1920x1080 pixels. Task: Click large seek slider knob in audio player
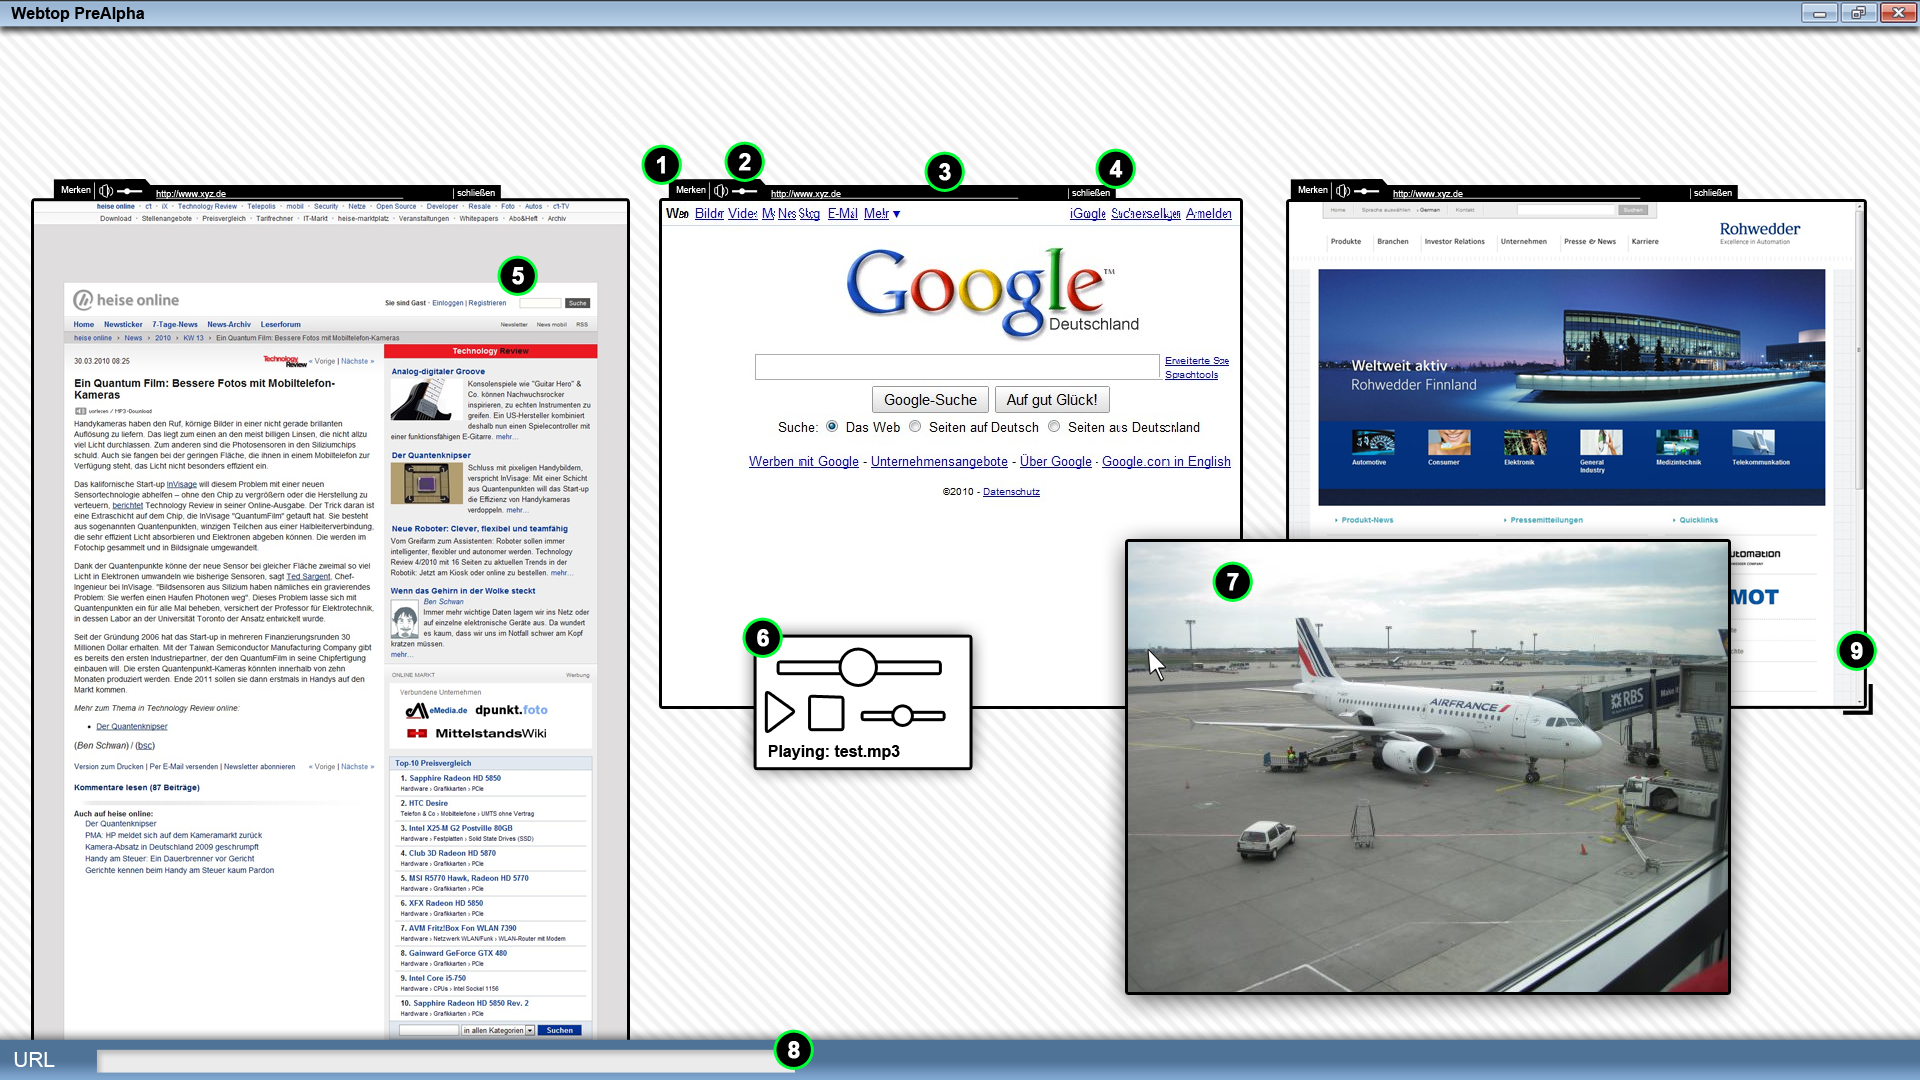[857, 667]
